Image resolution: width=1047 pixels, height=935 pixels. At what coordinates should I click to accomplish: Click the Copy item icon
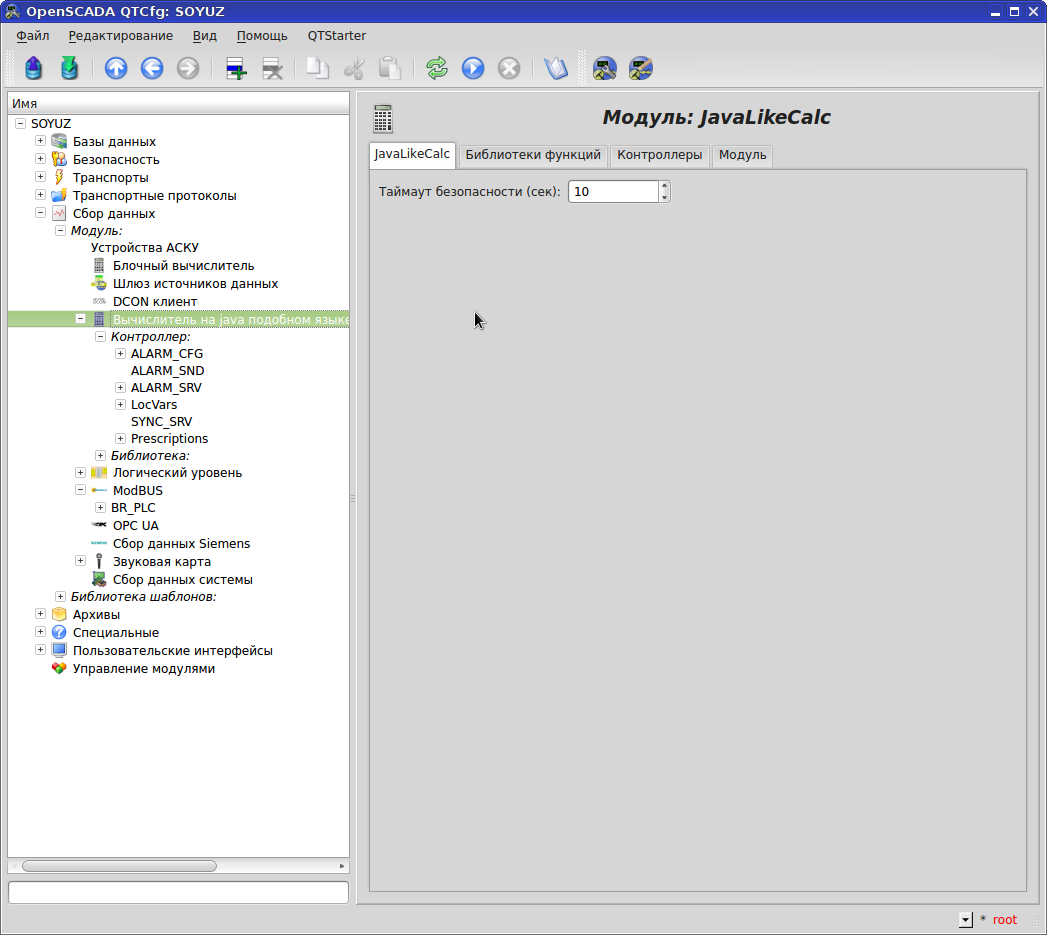318,68
